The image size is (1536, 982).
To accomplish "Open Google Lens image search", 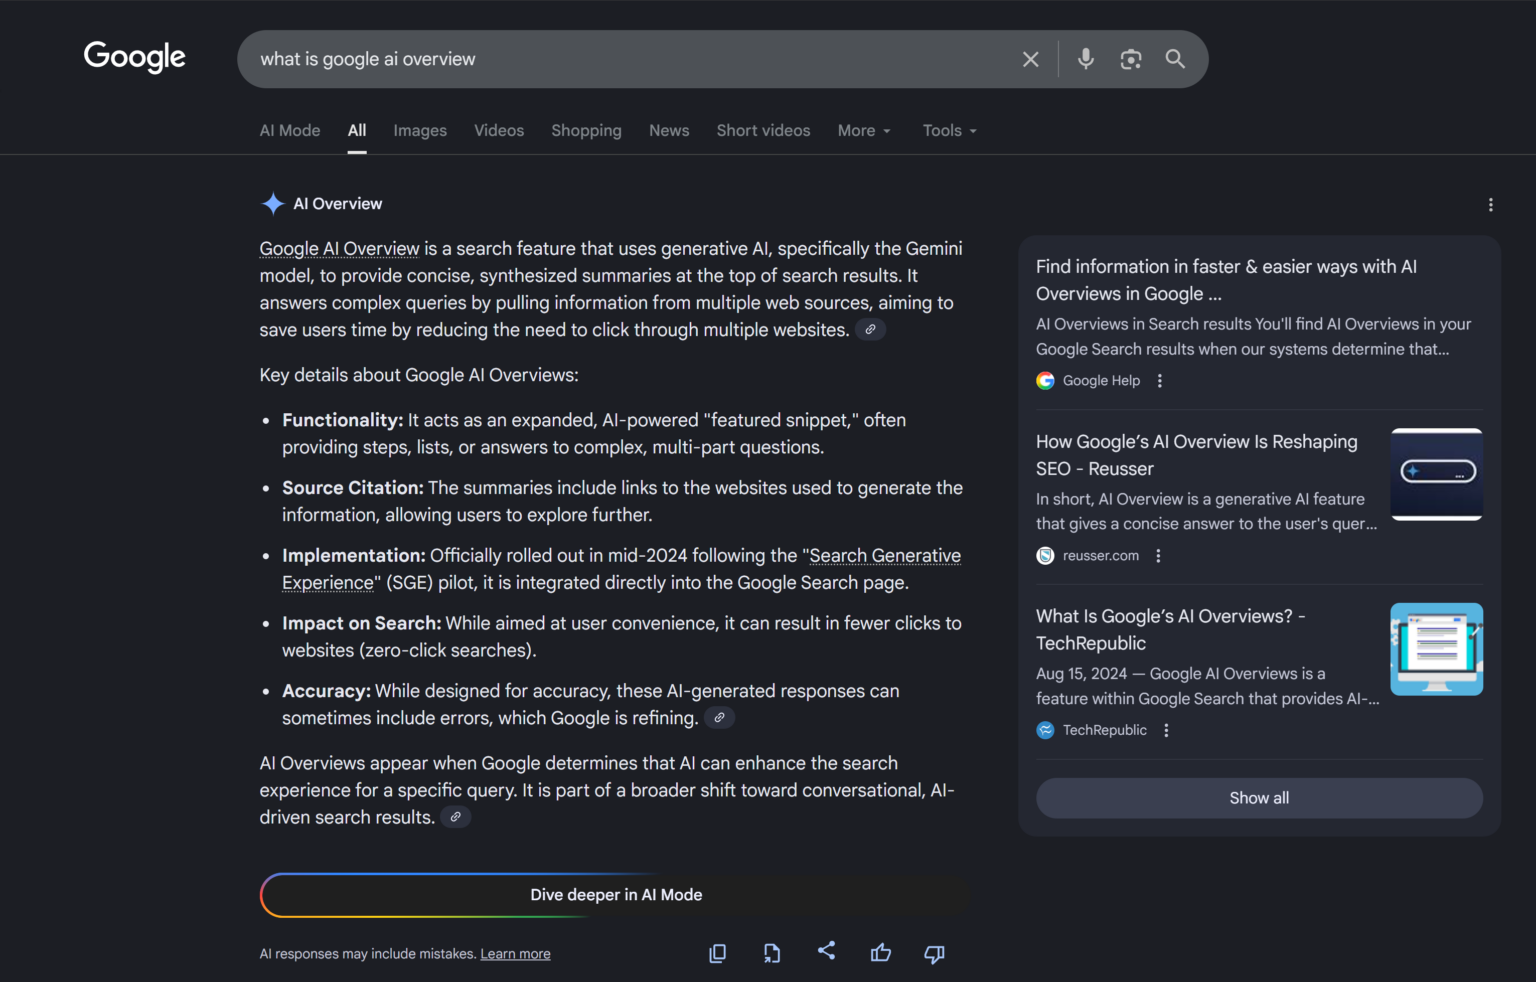I will 1131,59.
